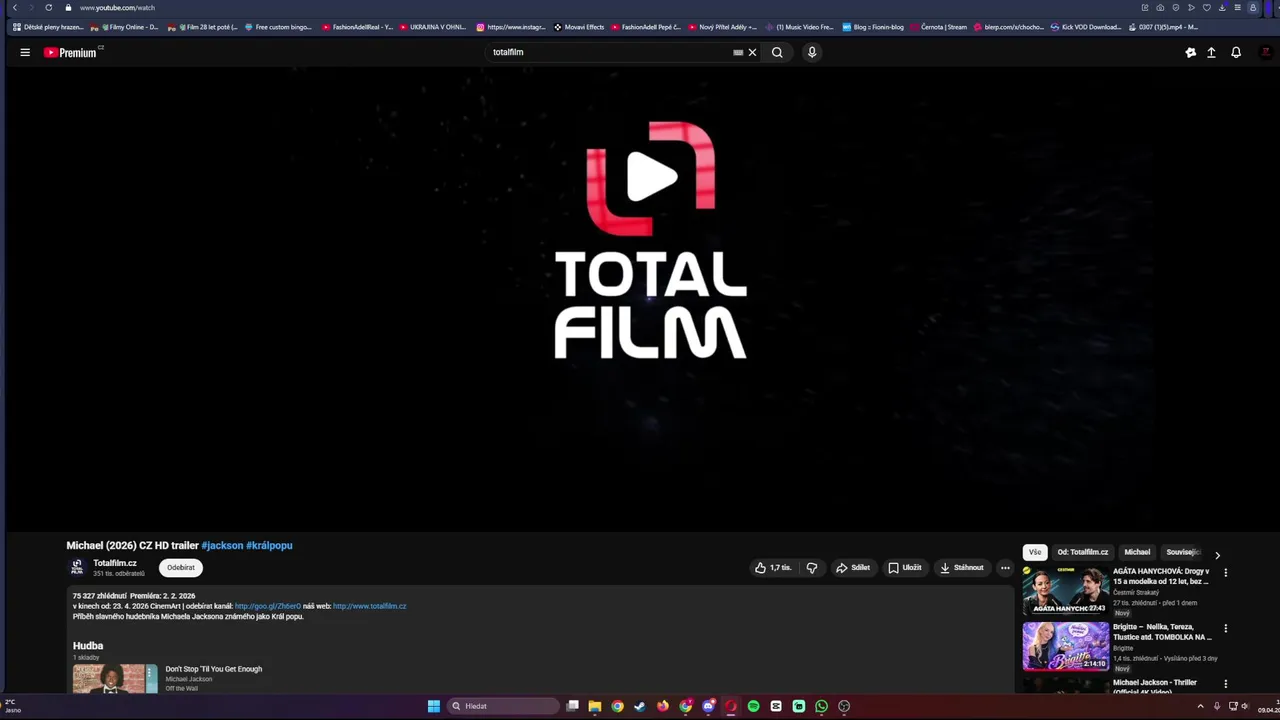Open the Instagram bookmark
Viewport: 1280px width, 720px height.
point(511,27)
